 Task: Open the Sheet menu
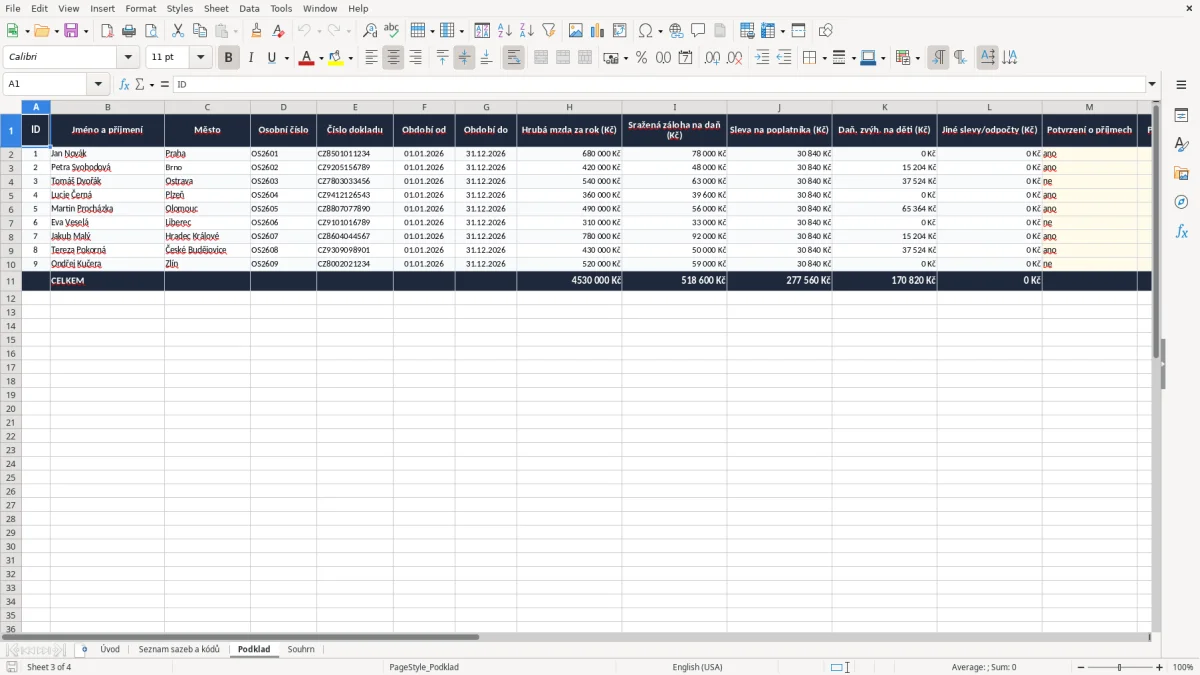(x=216, y=8)
